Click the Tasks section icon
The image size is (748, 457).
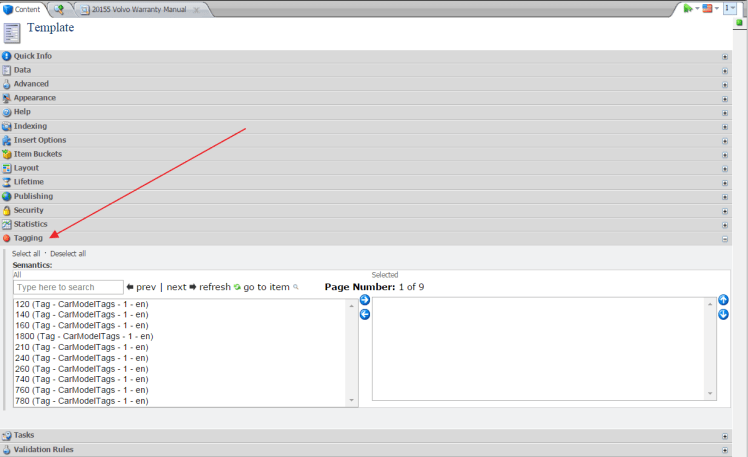(6, 436)
